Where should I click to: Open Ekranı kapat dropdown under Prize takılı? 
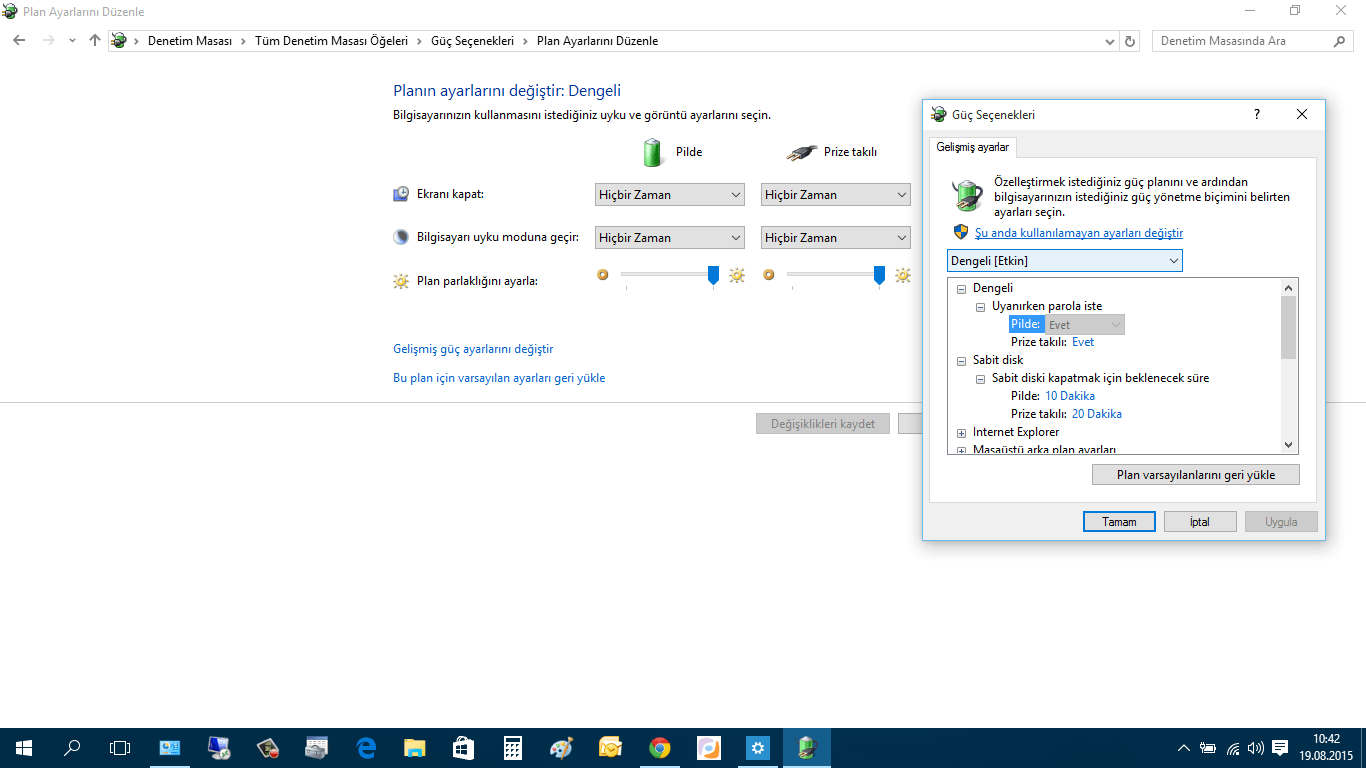click(x=835, y=195)
